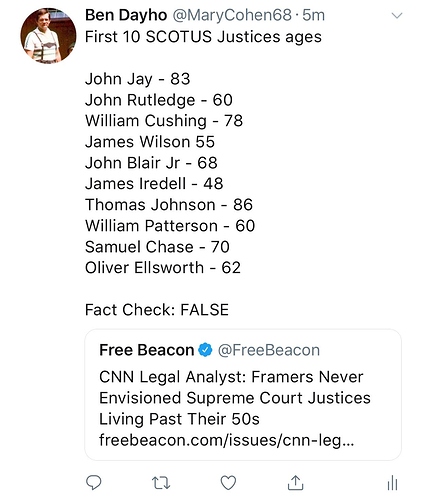Select the 'John Jay - 83' line
The height and width of the screenshot is (500, 422).
tap(138, 79)
